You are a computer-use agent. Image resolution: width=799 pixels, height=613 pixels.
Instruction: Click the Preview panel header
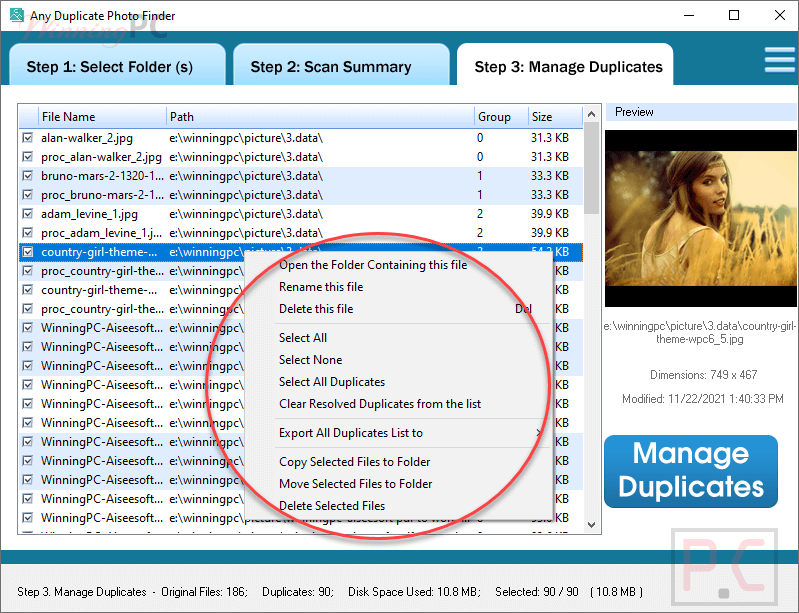(701, 112)
